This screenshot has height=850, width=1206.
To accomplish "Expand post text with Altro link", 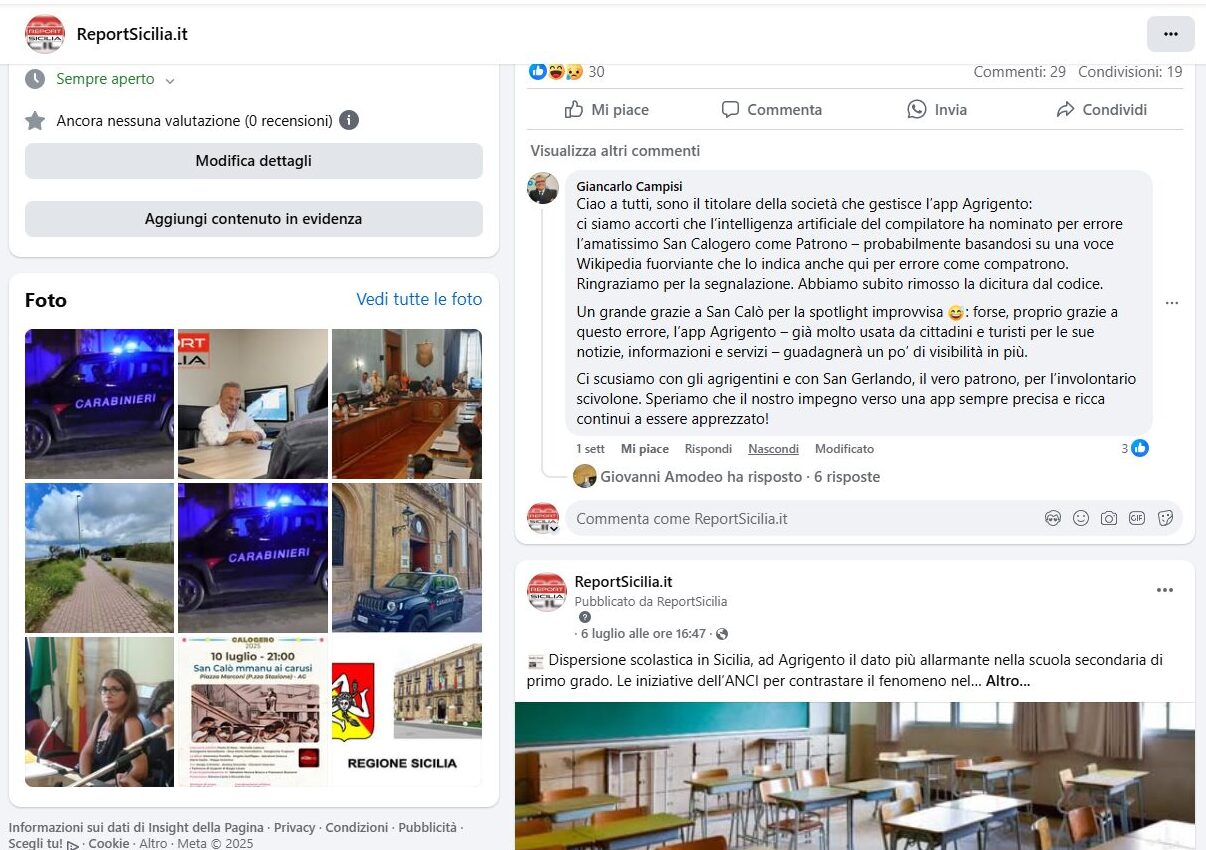I will tap(1008, 681).
